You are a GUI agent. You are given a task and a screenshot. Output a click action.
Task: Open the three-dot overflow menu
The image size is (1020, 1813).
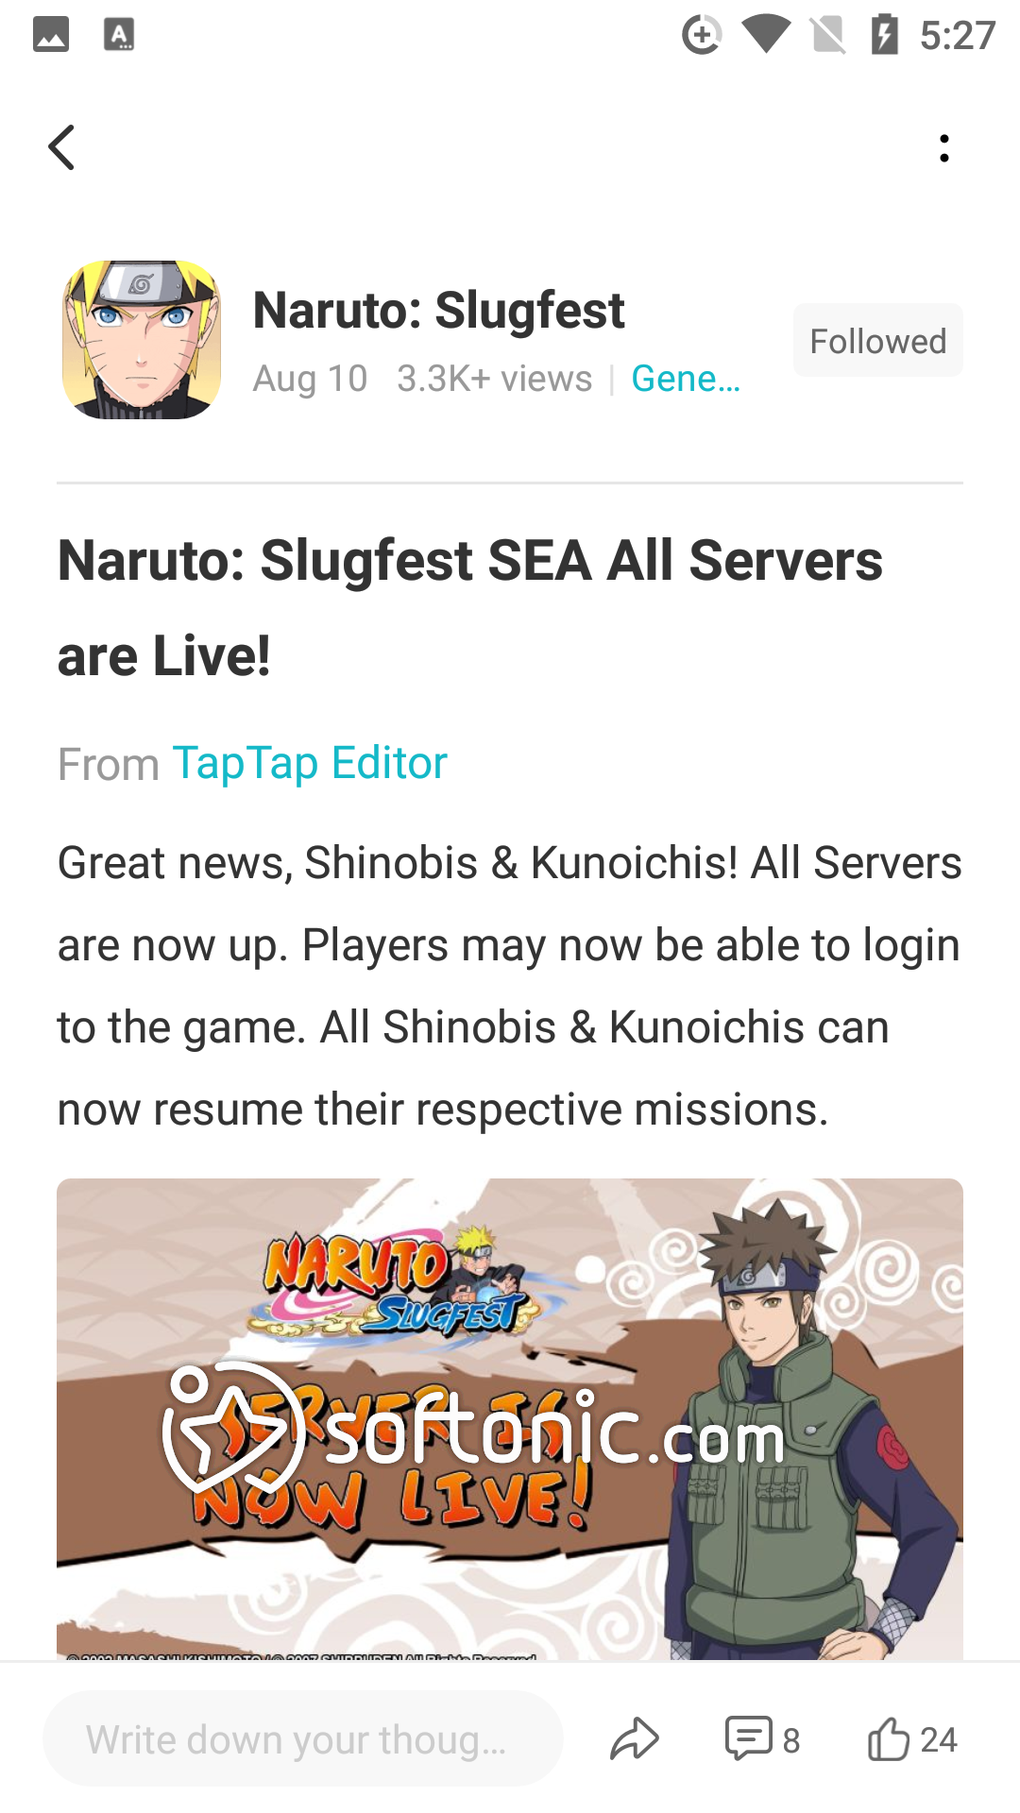[x=944, y=148]
